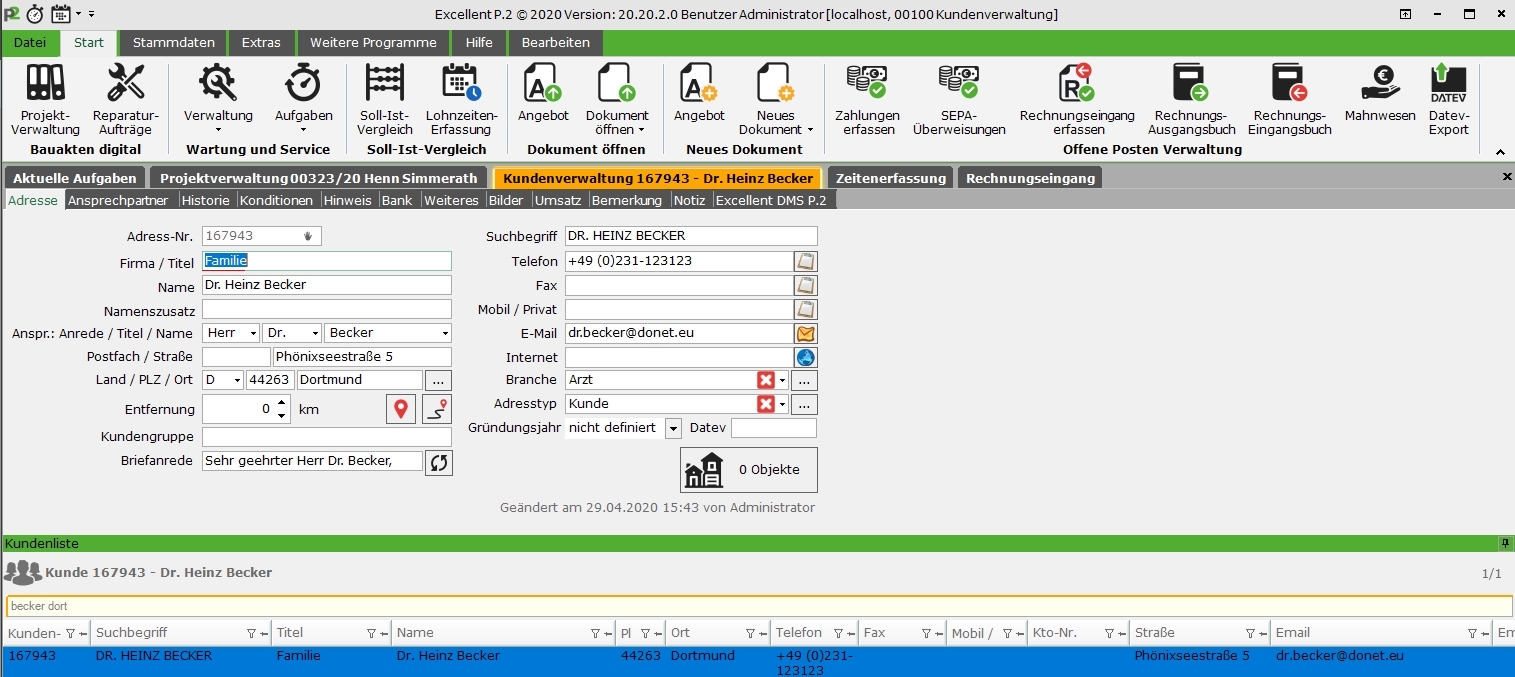Launch Soll-Ist-Vergleich abacus icon
1515x677 pixels.
pyautogui.click(x=386, y=99)
